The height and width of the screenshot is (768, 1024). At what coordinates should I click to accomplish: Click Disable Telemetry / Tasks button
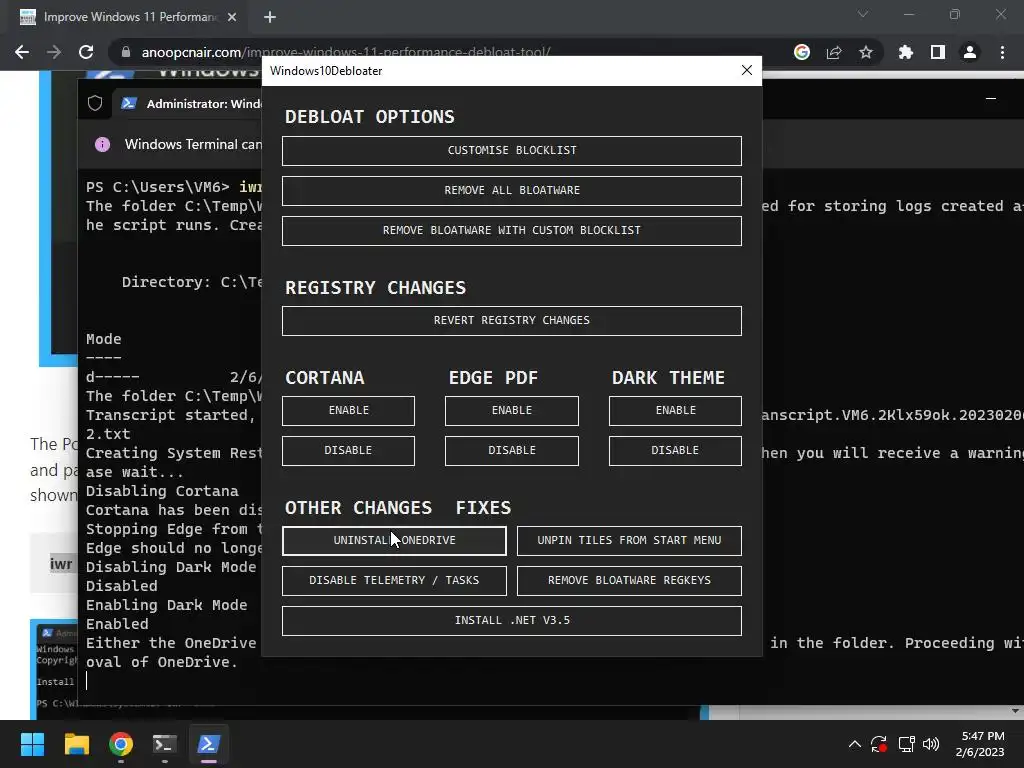(394, 581)
